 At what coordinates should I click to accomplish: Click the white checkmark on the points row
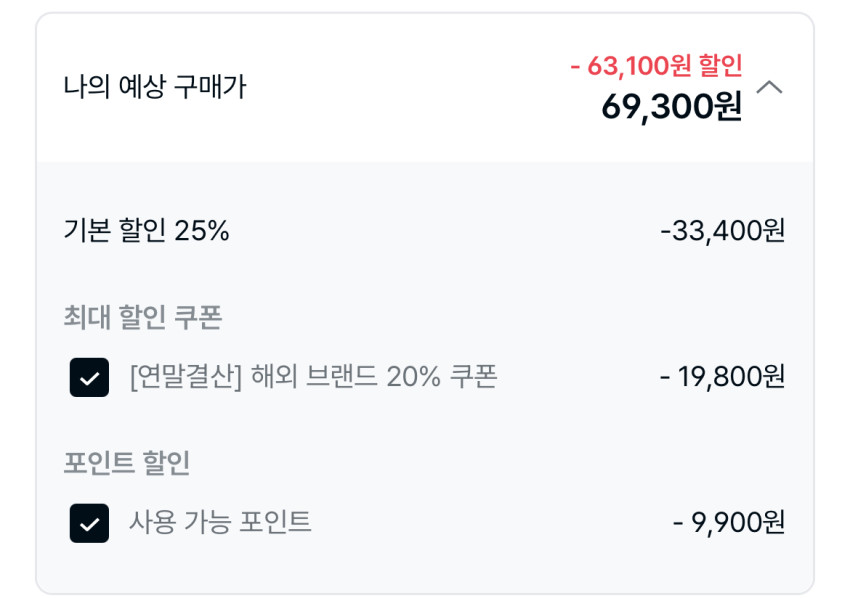[89, 523]
